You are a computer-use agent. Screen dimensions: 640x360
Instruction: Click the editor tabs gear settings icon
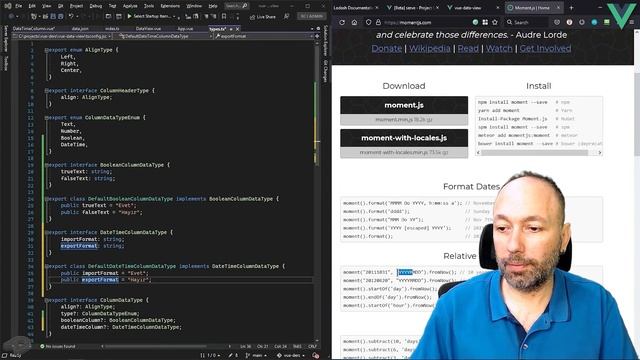pyautogui.click(x=318, y=29)
